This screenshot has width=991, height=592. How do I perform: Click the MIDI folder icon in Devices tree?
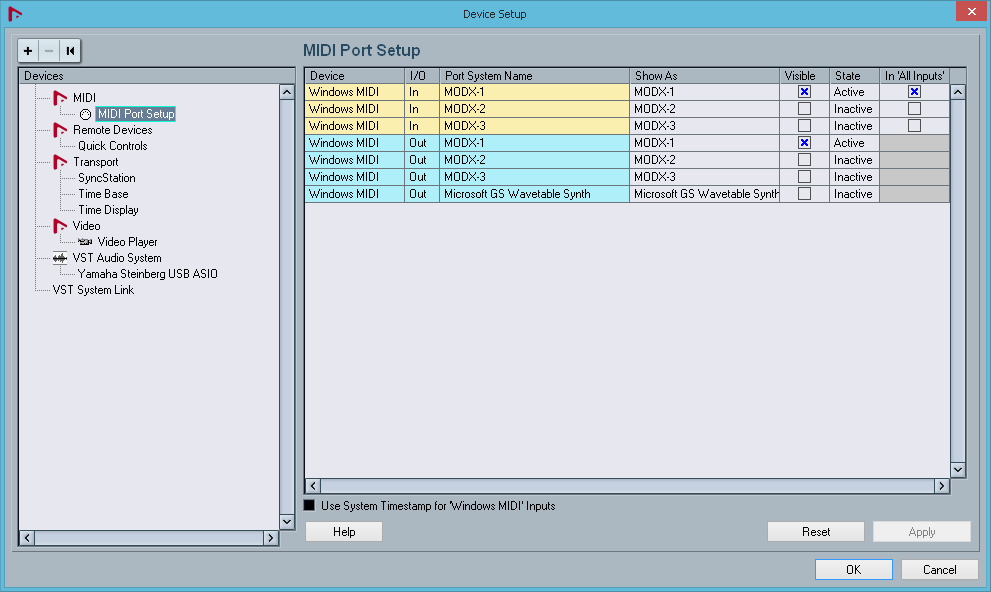[60, 97]
